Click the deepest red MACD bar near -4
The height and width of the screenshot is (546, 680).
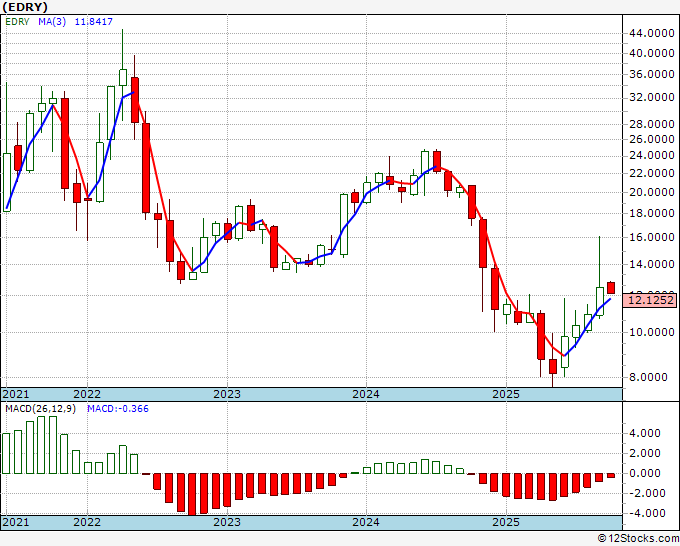pos(192,494)
